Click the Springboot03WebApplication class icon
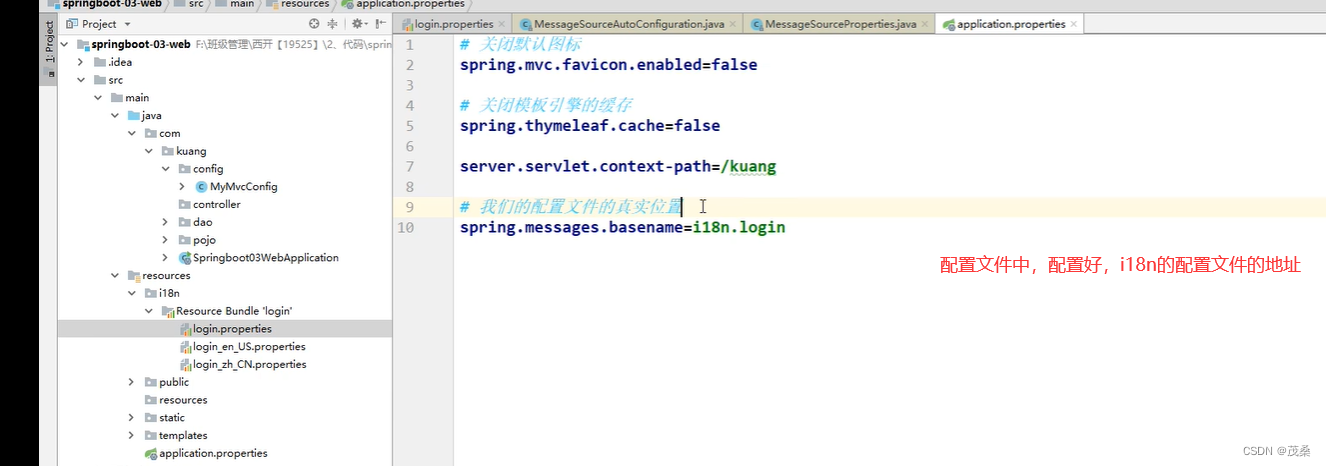Screen dimensions: 1326x466 pos(184,257)
